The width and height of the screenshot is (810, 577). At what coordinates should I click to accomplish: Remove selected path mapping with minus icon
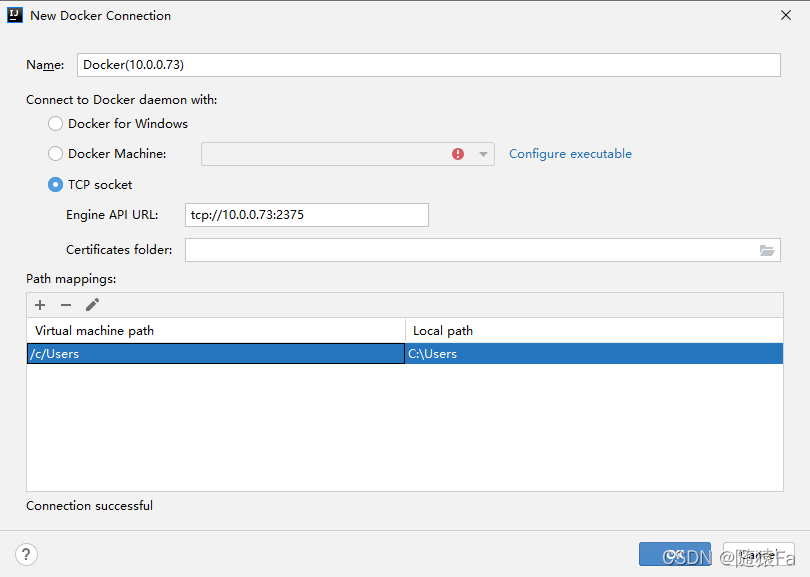66,305
